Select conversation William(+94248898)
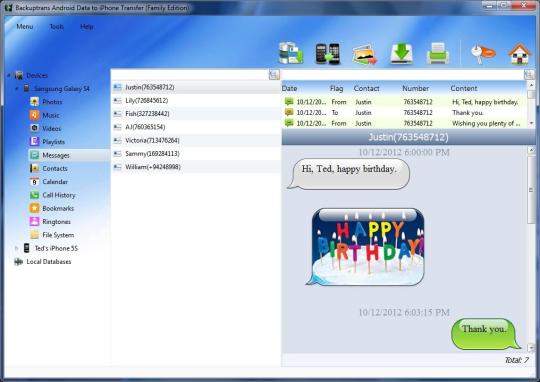 [196, 167]
